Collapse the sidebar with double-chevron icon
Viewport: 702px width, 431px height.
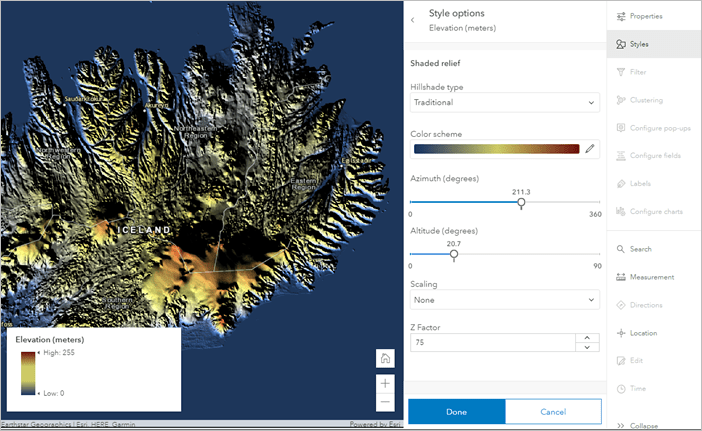(621, 426)
